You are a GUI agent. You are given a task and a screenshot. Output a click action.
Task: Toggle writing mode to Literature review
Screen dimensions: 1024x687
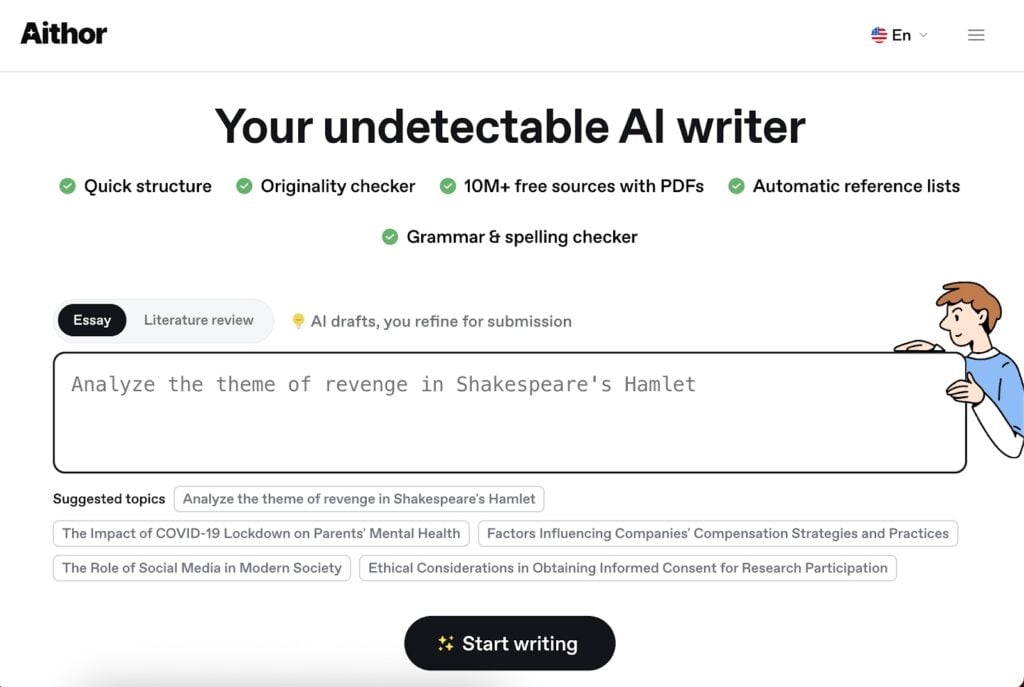(198, 320)
